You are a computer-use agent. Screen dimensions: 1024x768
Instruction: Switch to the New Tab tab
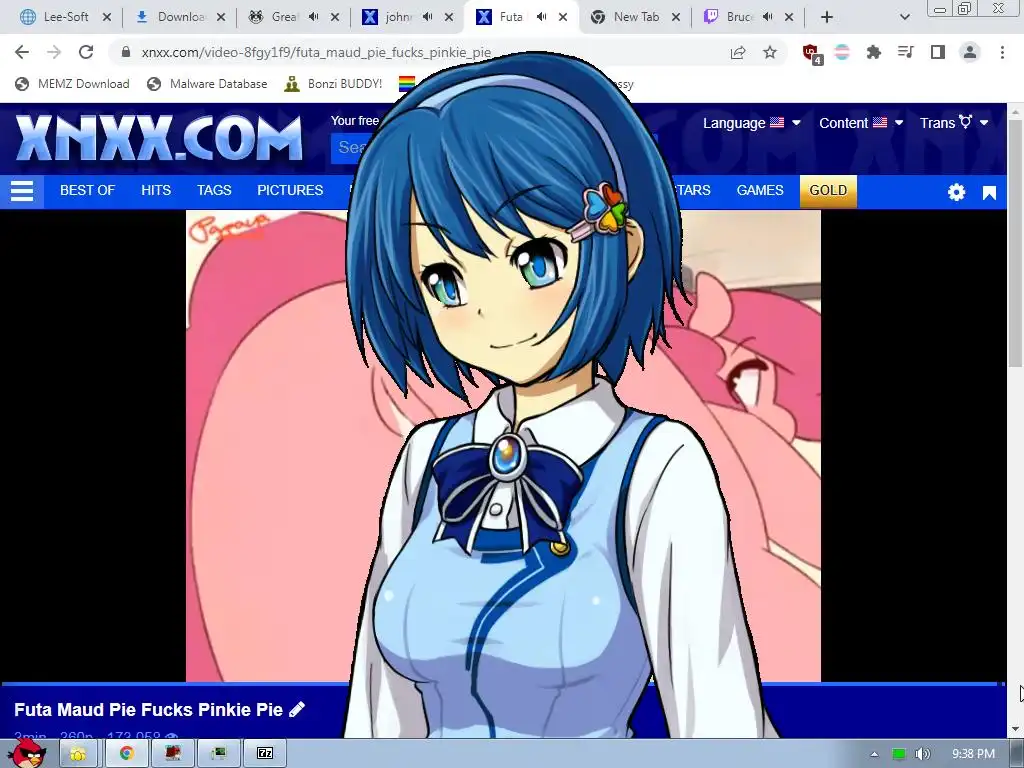[x=635, y=17]
